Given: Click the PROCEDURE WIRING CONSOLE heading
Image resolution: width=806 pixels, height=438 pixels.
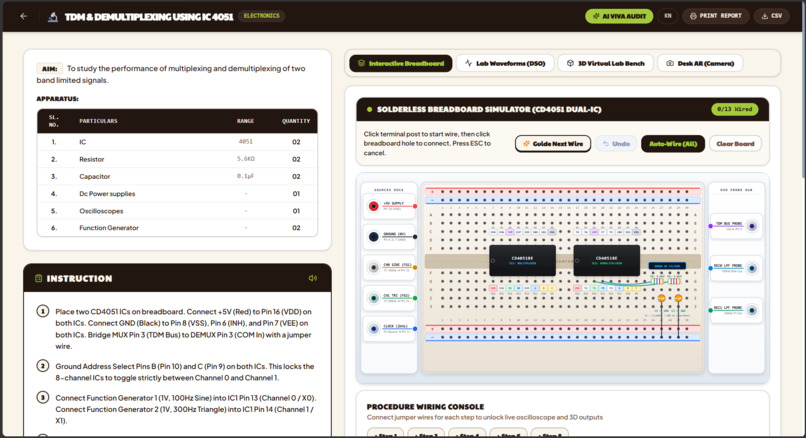Looking at the screenshot, I should coord(425,407).
